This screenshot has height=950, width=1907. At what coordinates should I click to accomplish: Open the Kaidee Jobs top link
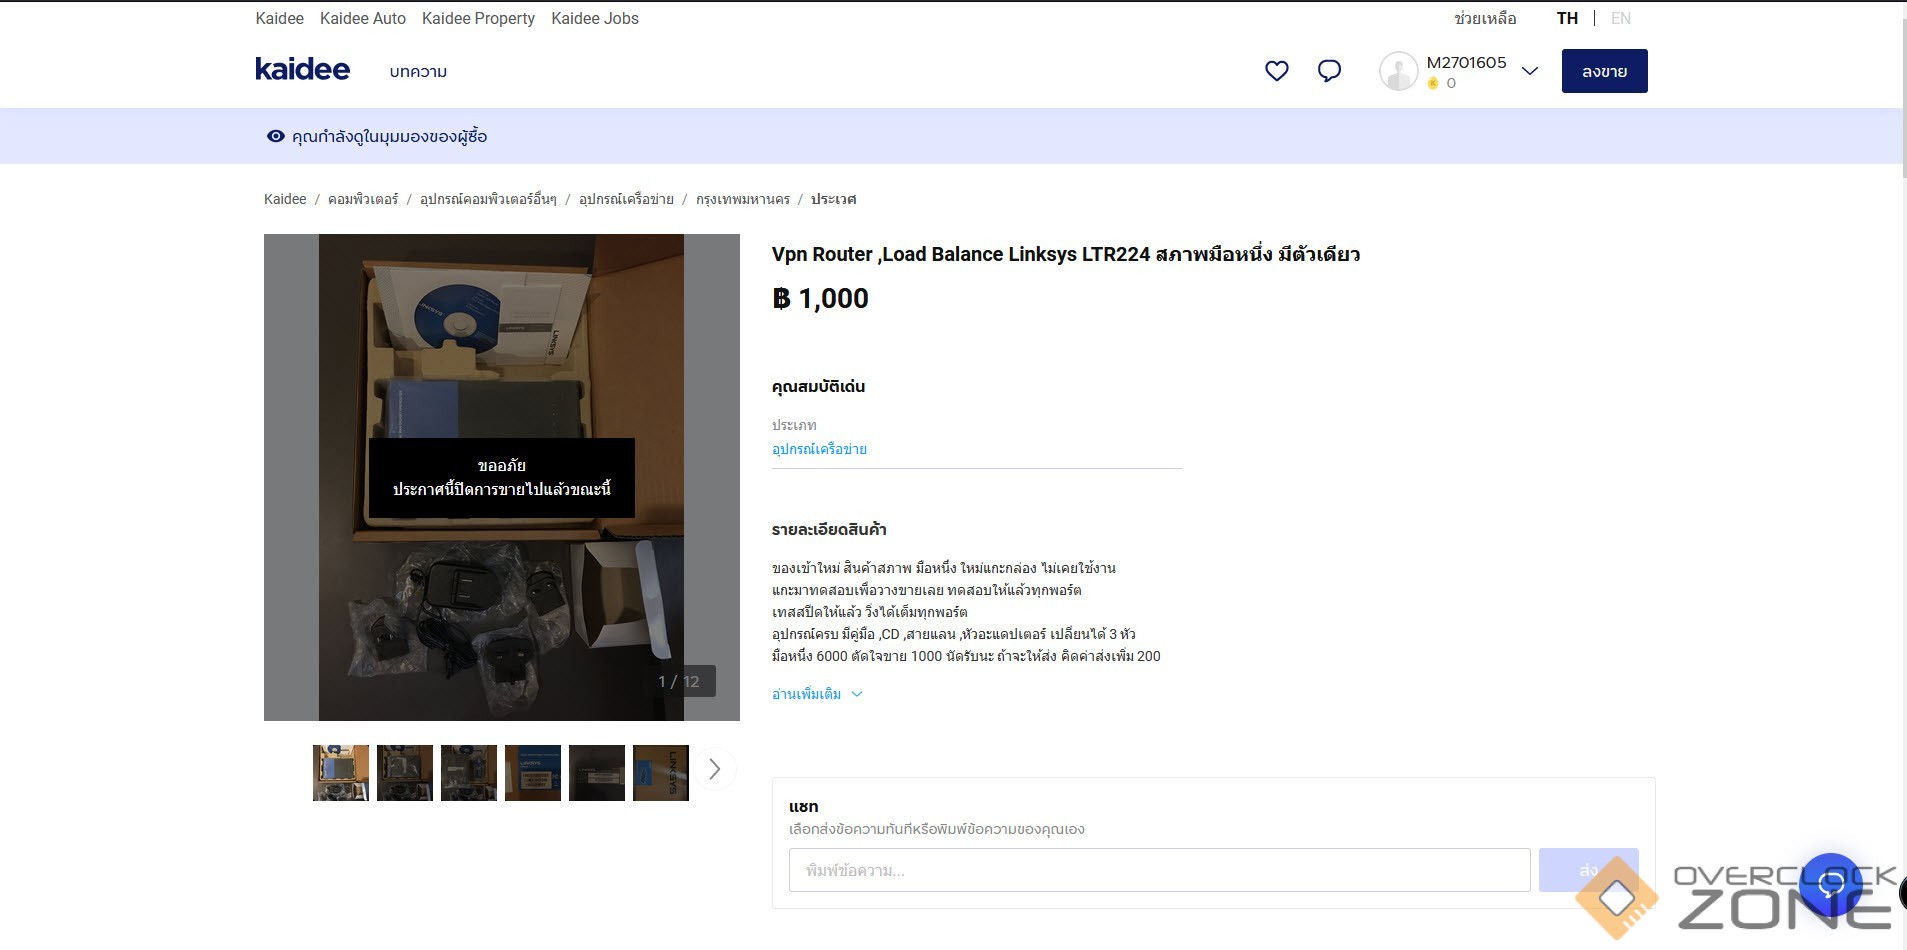click(595, 18)
